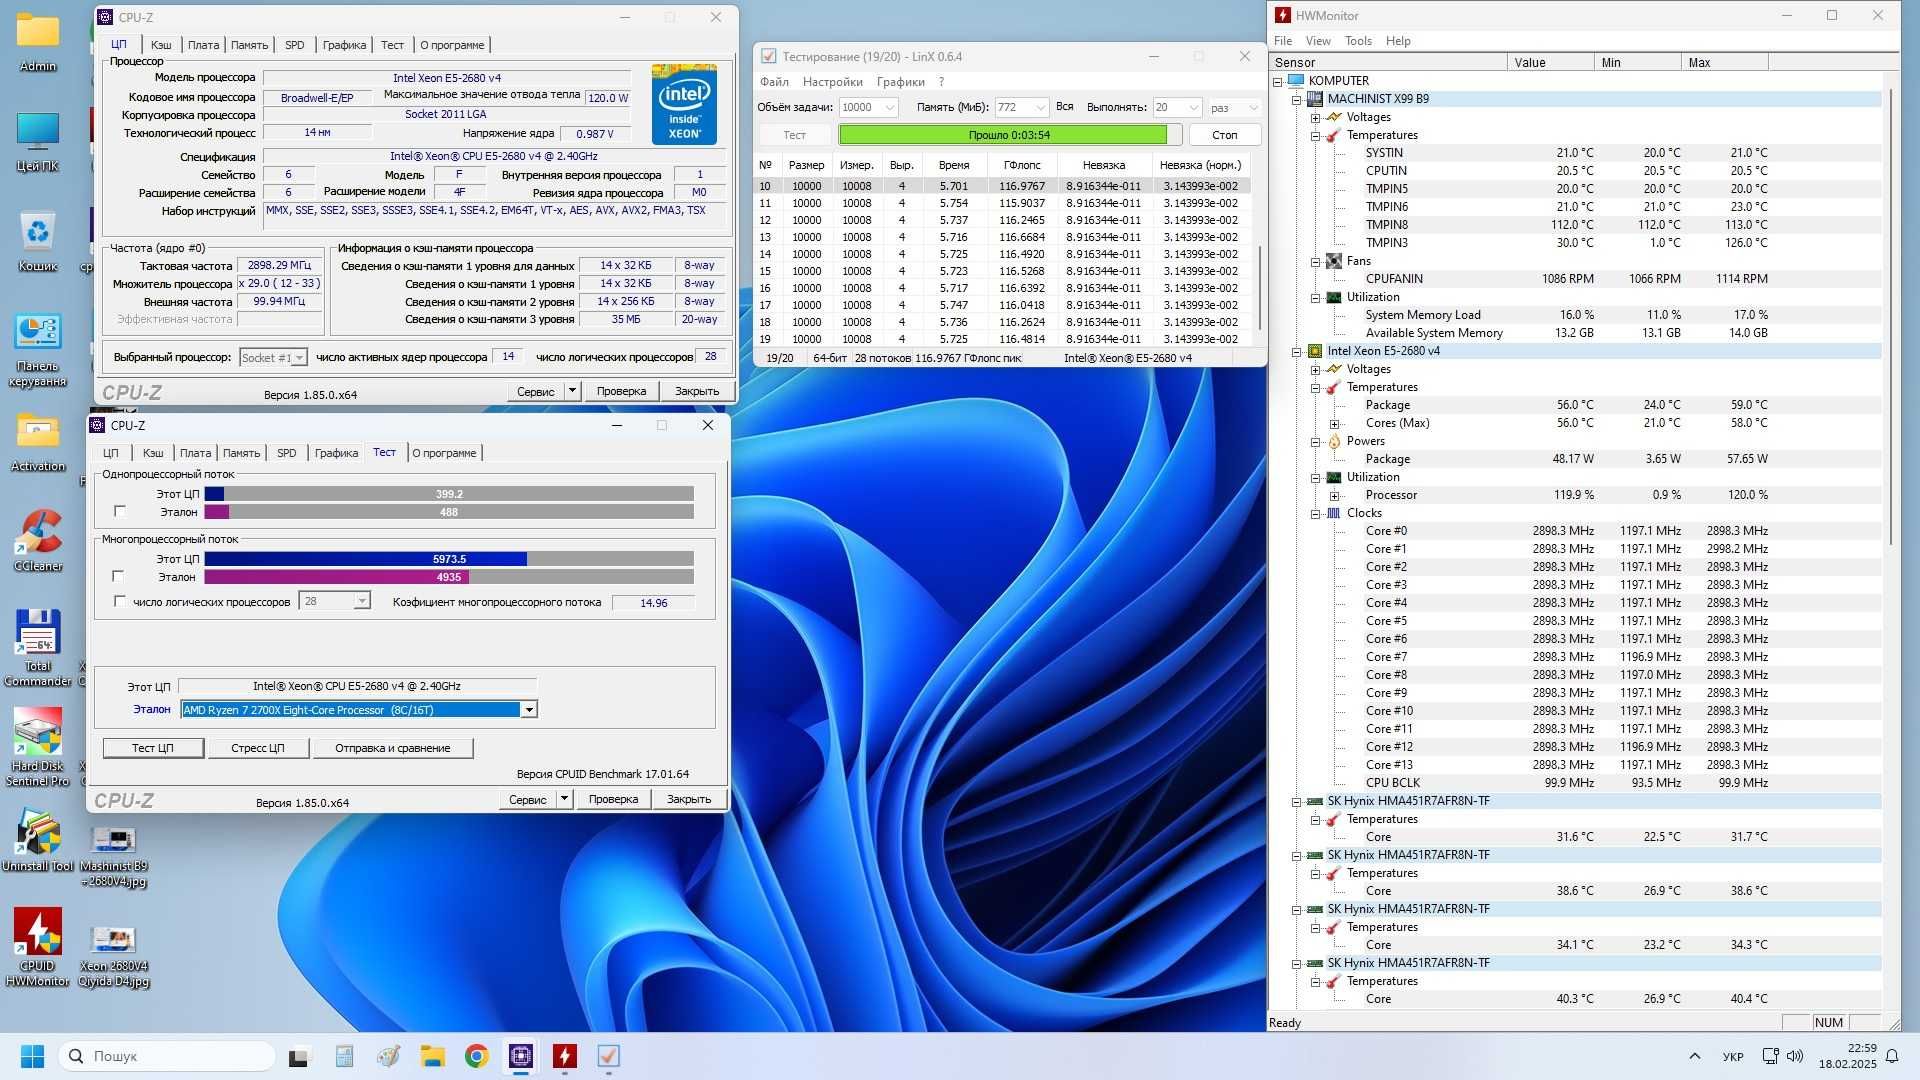
Task: Open the Tools menu in HWMonitor
Action: click(x=1358, y=41)
